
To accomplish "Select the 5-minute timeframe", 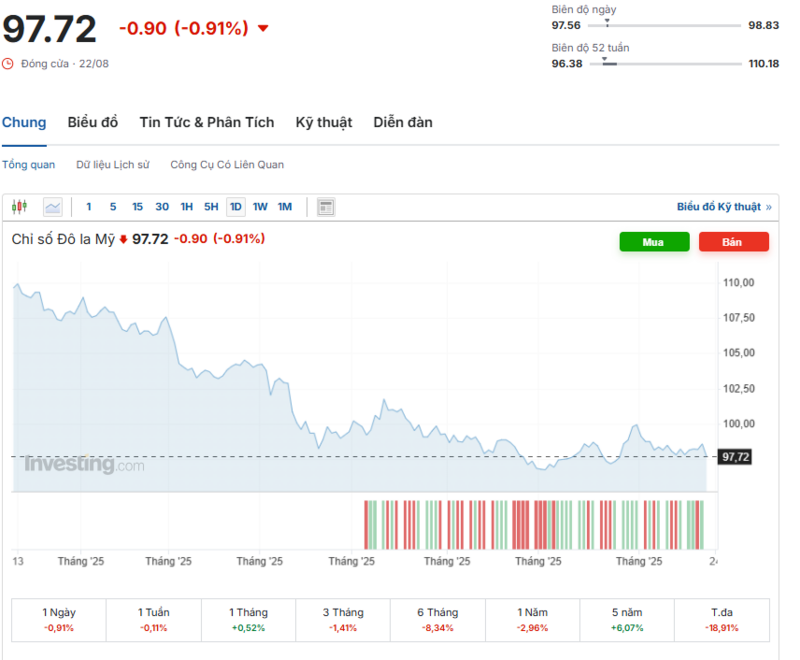I will [x=112, y=206].
